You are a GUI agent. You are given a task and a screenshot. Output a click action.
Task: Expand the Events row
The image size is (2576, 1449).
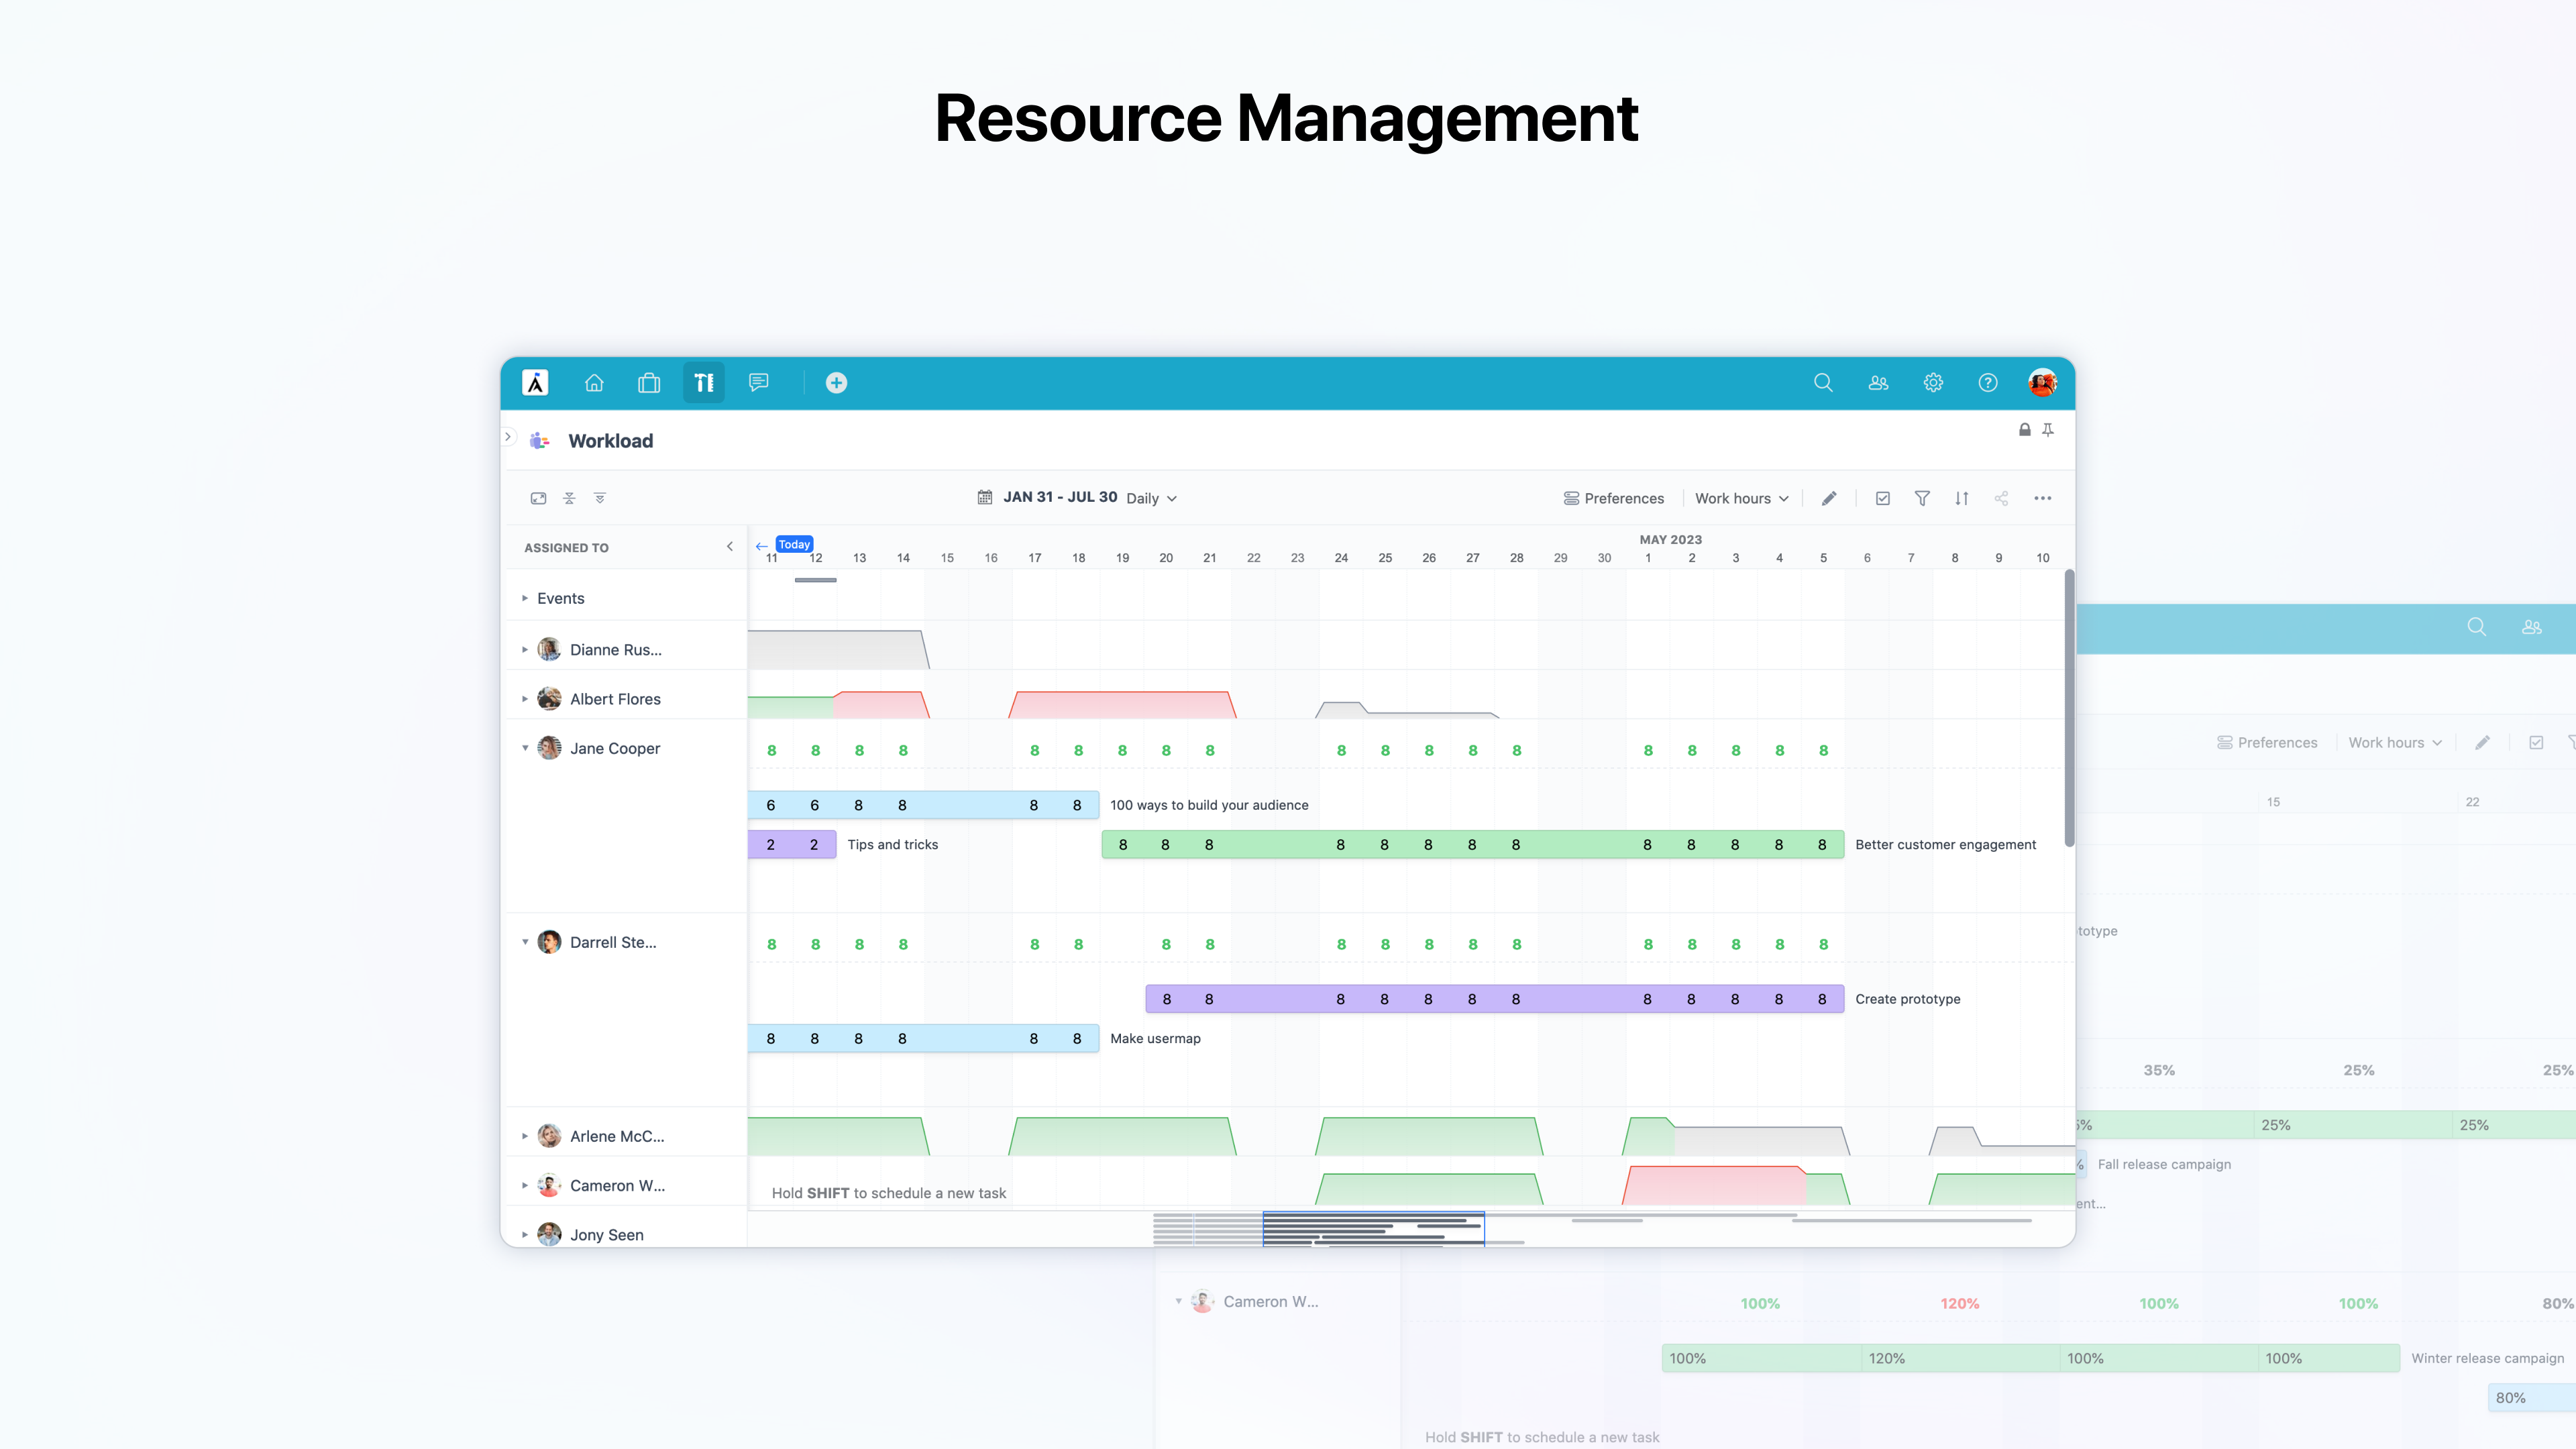pyautogui.click(x=525, y=598)
